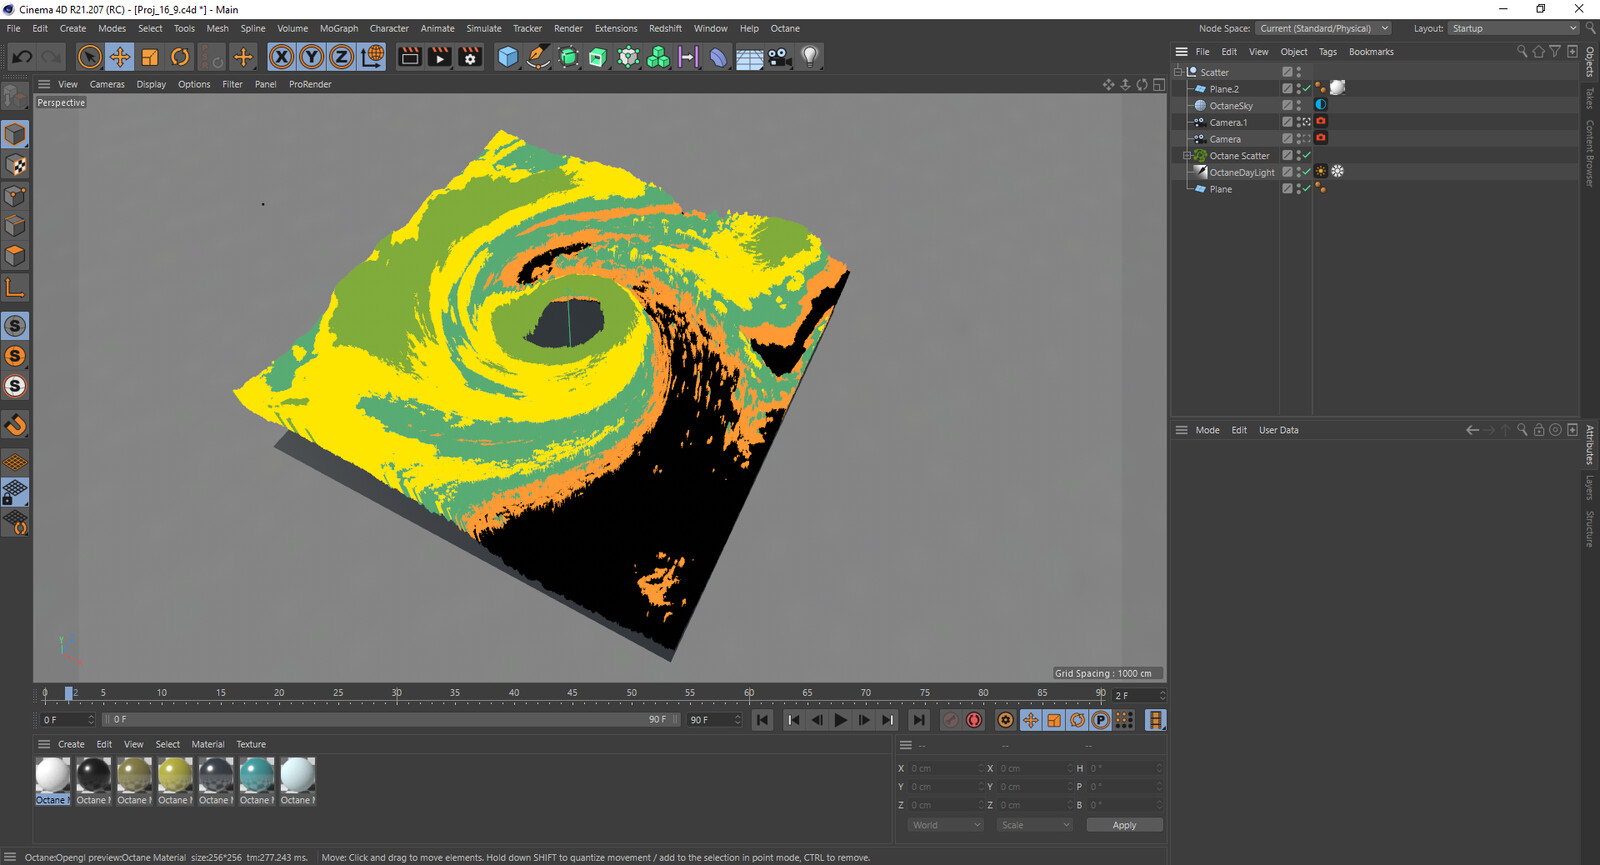Toggle Plane.2 enabled checkmark

(x=1306, y=89)
